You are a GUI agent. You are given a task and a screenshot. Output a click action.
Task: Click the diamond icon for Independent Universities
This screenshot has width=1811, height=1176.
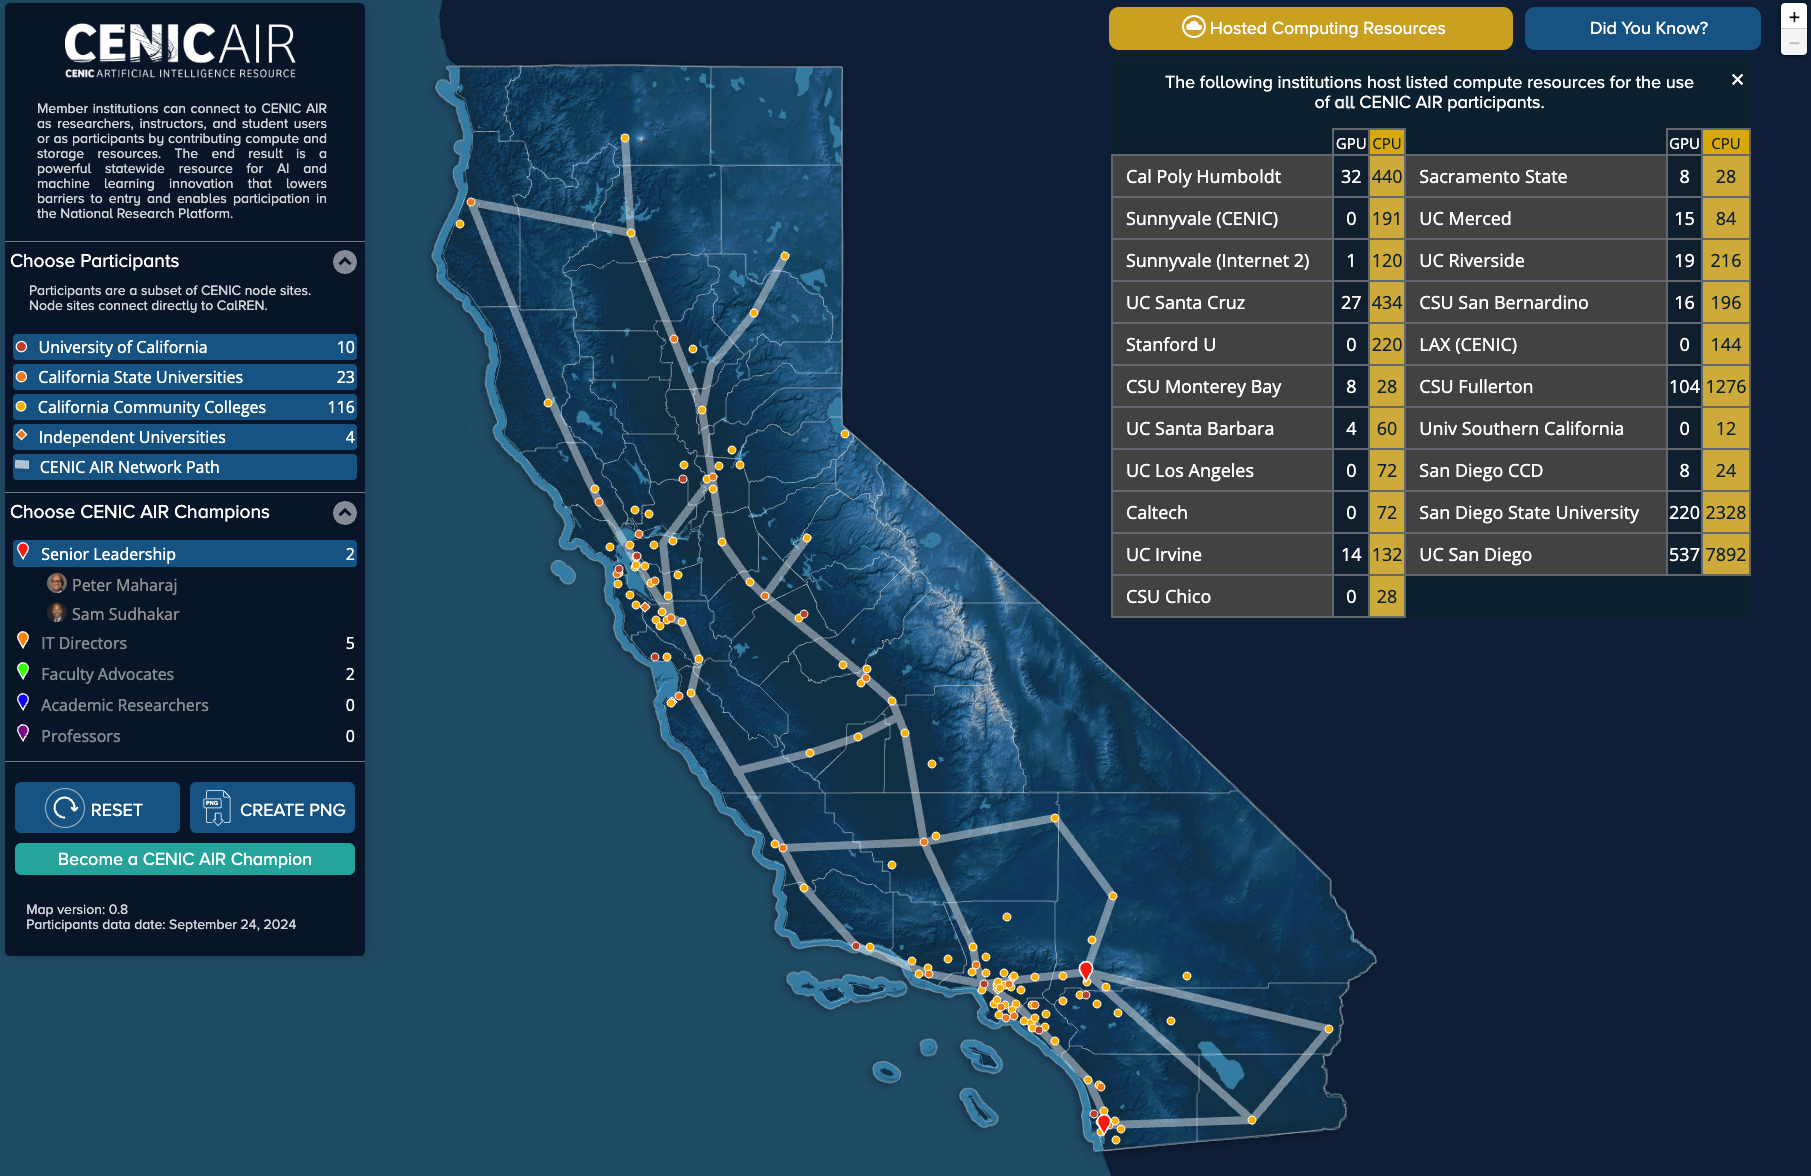pos(21,435)
